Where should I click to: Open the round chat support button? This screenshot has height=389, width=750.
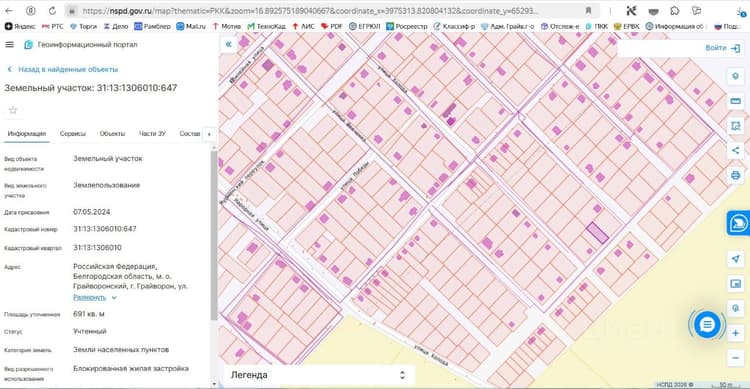coord(707,325)
